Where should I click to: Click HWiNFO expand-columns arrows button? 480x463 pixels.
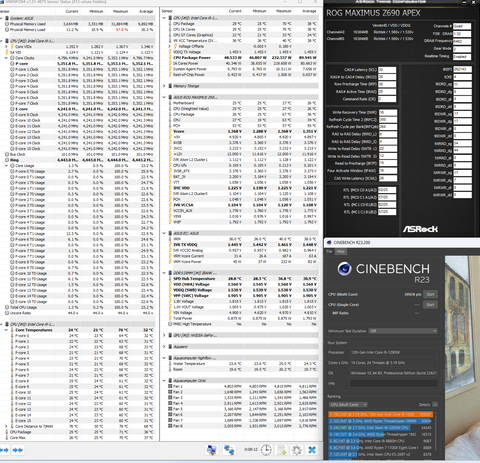coord(4,450)
